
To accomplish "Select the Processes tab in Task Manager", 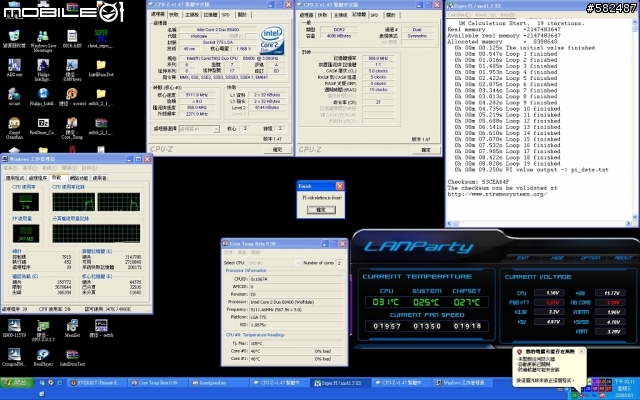I will click(x=38, y=178).
